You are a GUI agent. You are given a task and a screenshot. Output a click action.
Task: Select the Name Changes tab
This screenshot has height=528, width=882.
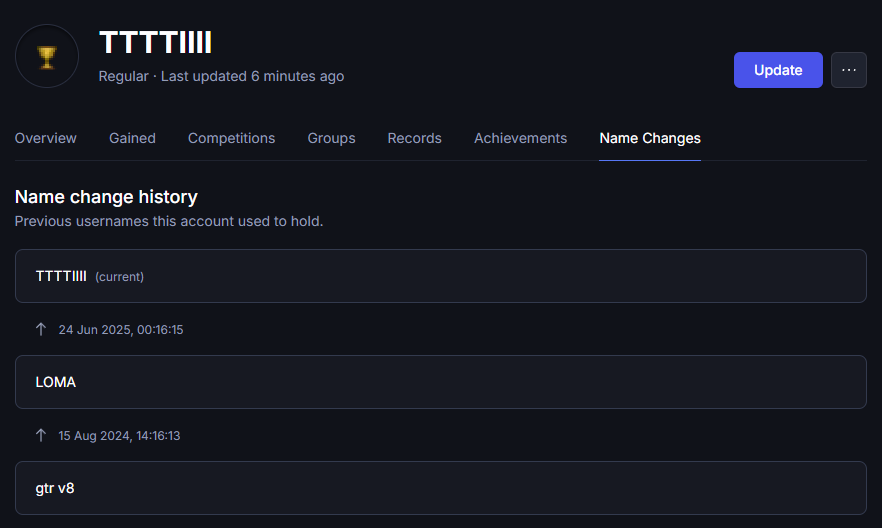(650, 138)
